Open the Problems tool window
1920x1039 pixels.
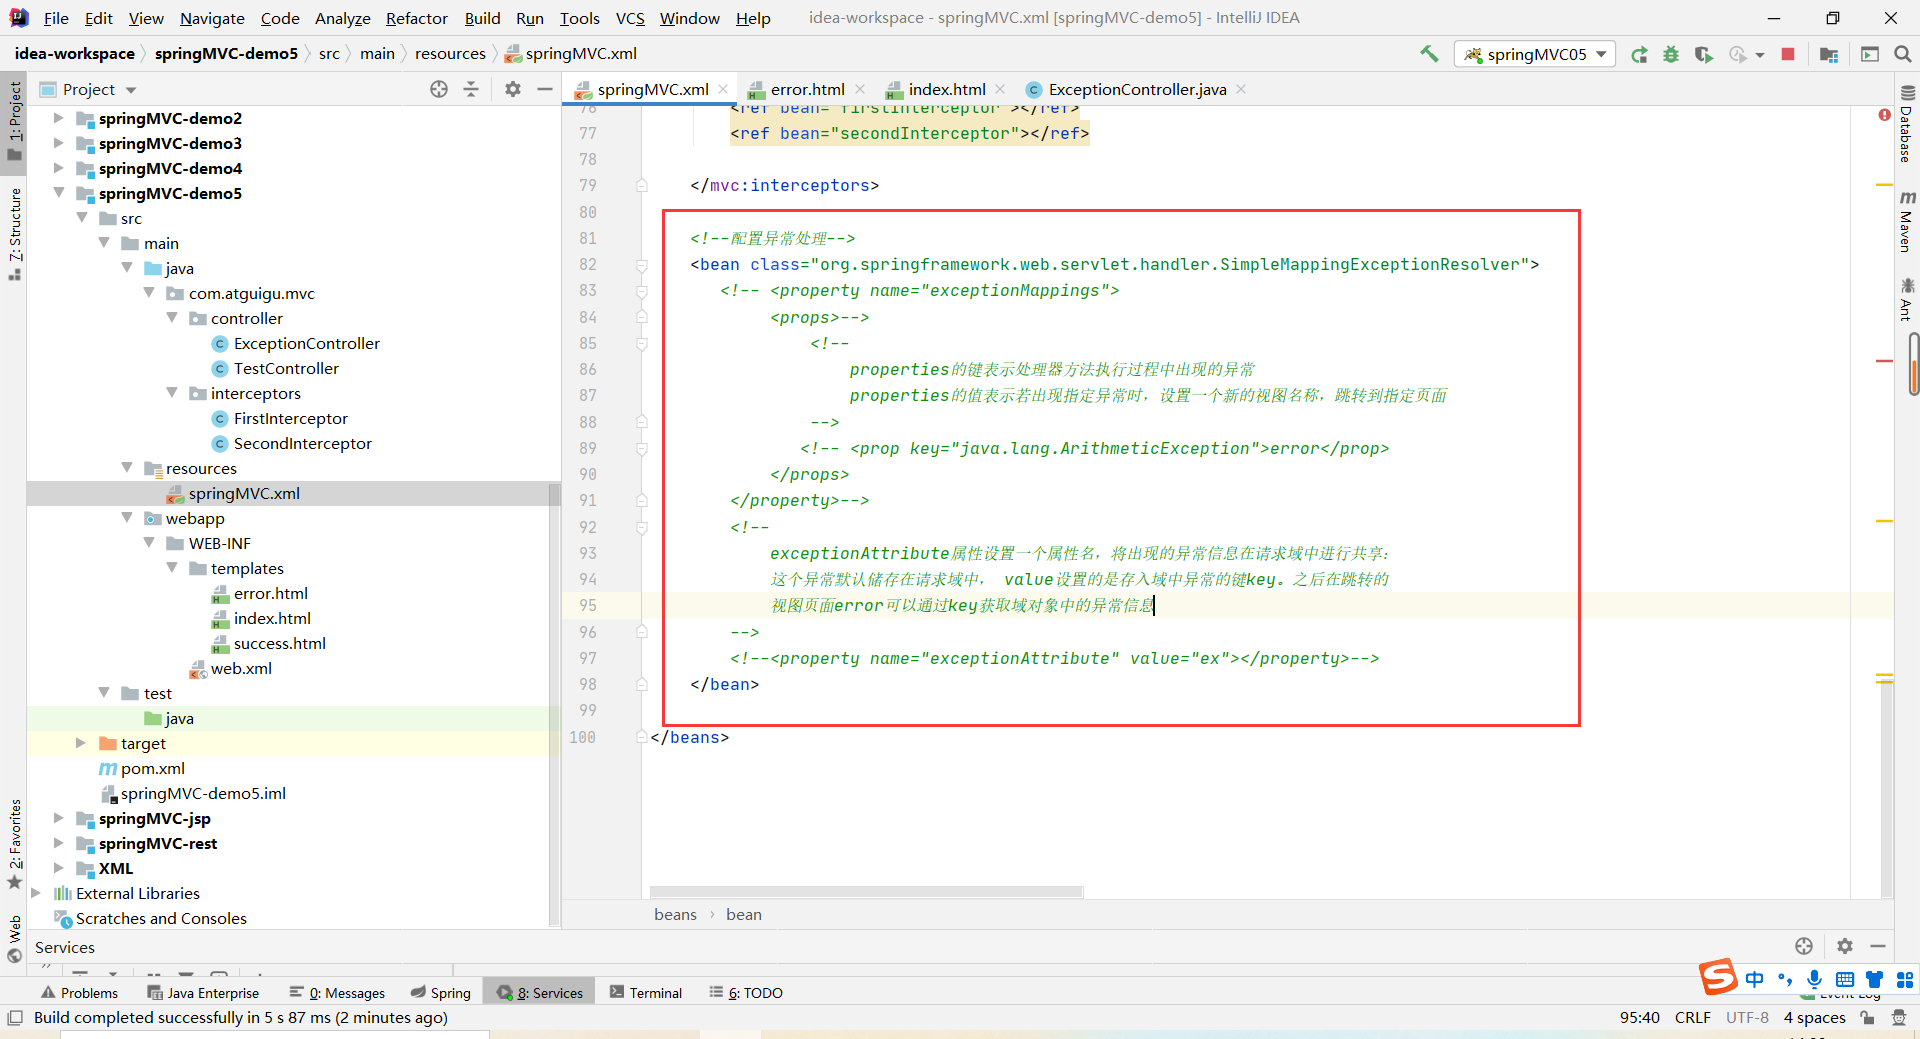(x=79, y=992)
